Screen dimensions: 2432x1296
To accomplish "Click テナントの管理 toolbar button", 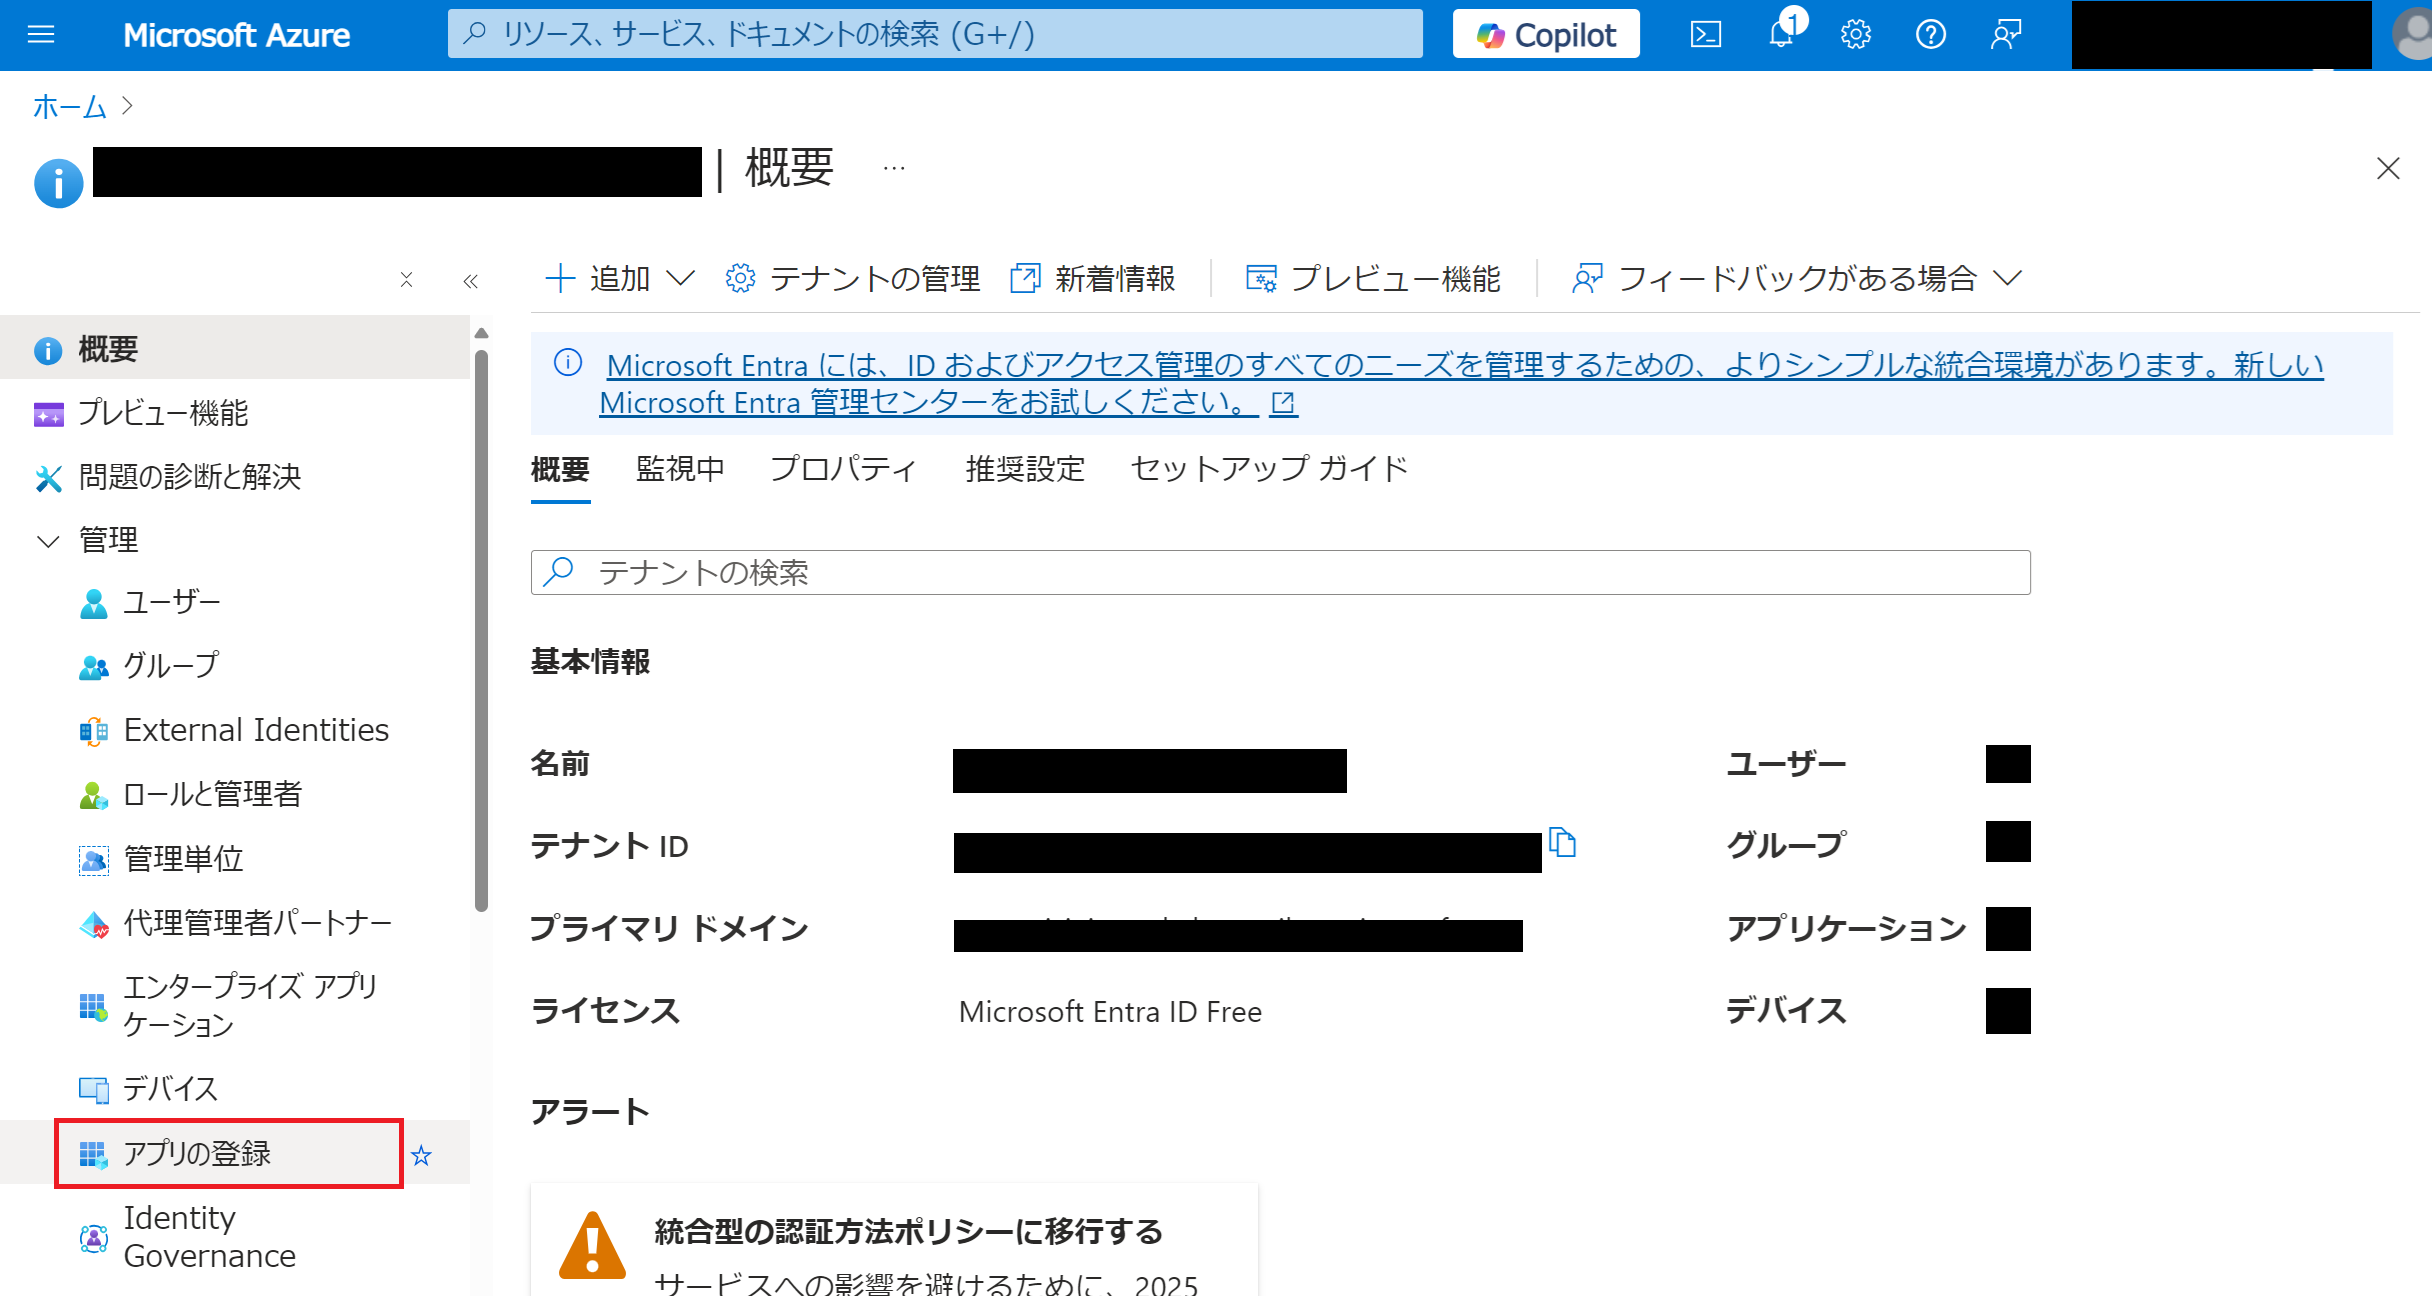I will [853, 278].
